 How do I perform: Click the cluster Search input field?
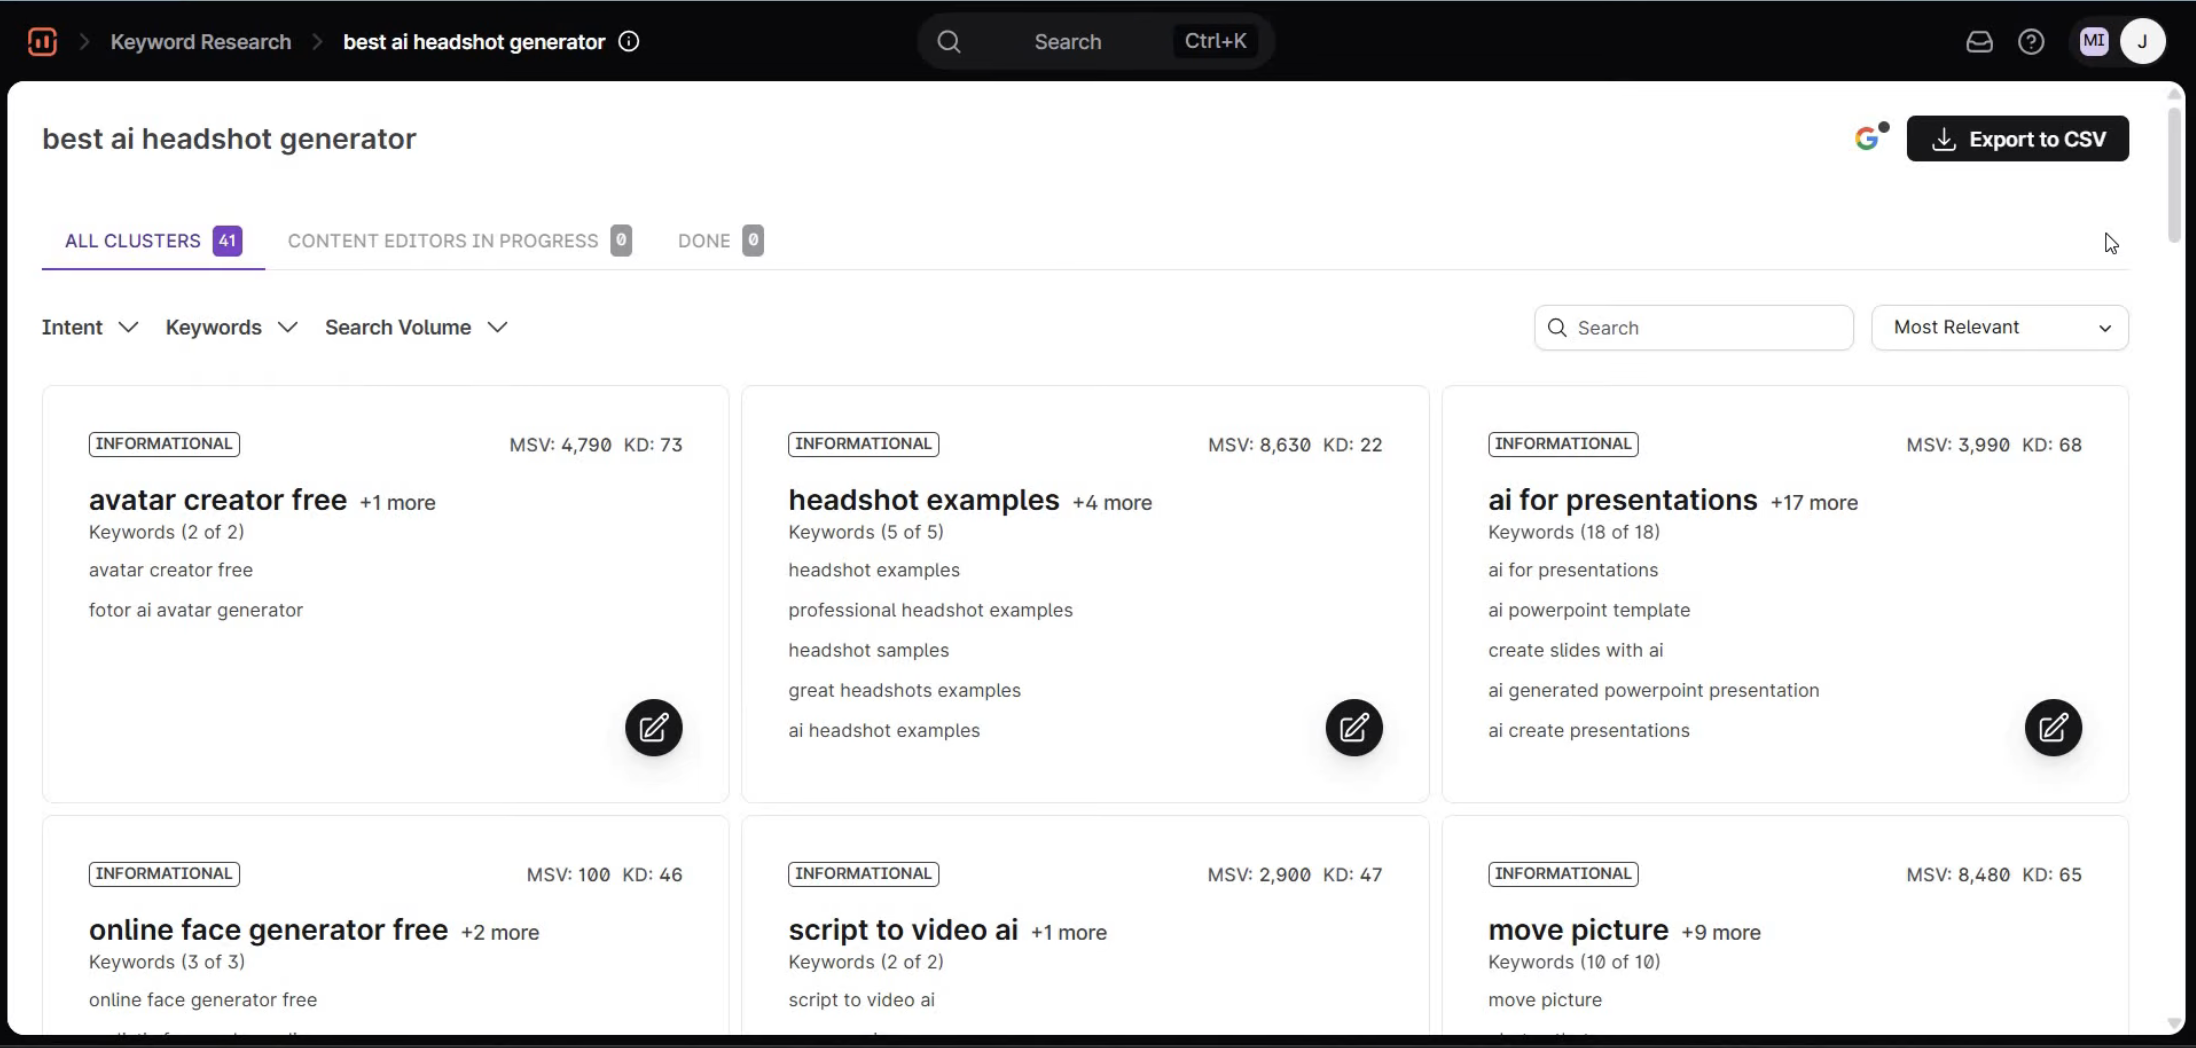pyautogui.click(x=1693, y=328)
